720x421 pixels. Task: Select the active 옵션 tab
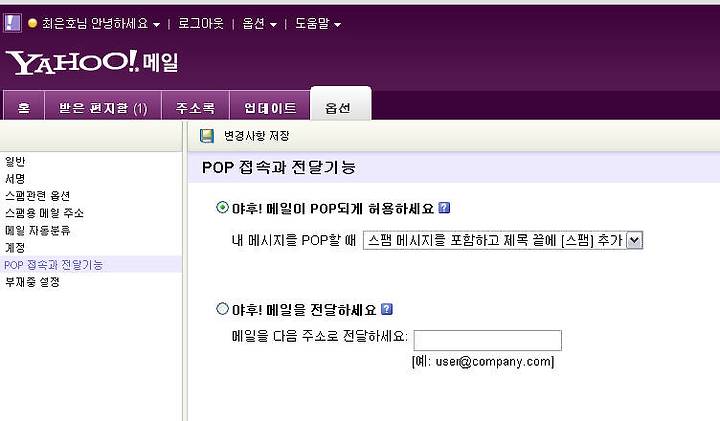click(x=341, y=104)
